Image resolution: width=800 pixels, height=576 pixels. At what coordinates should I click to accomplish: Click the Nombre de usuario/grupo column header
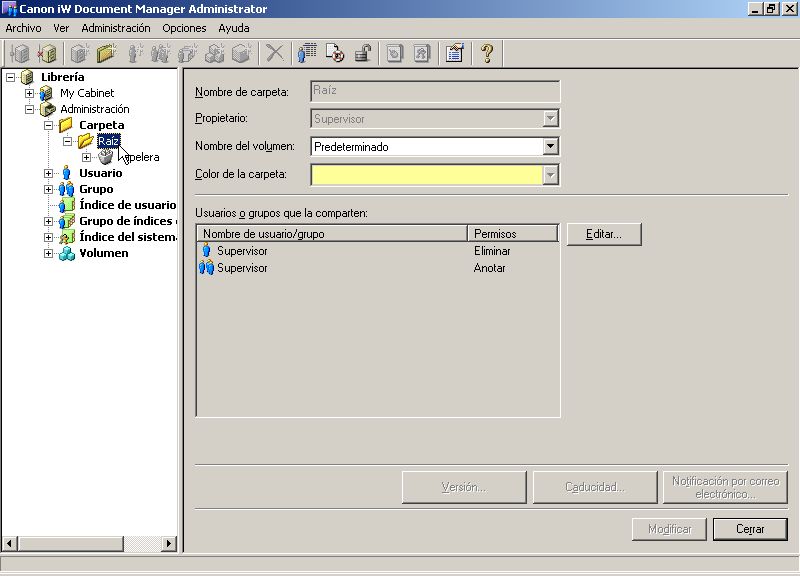(x=332, y=234)
